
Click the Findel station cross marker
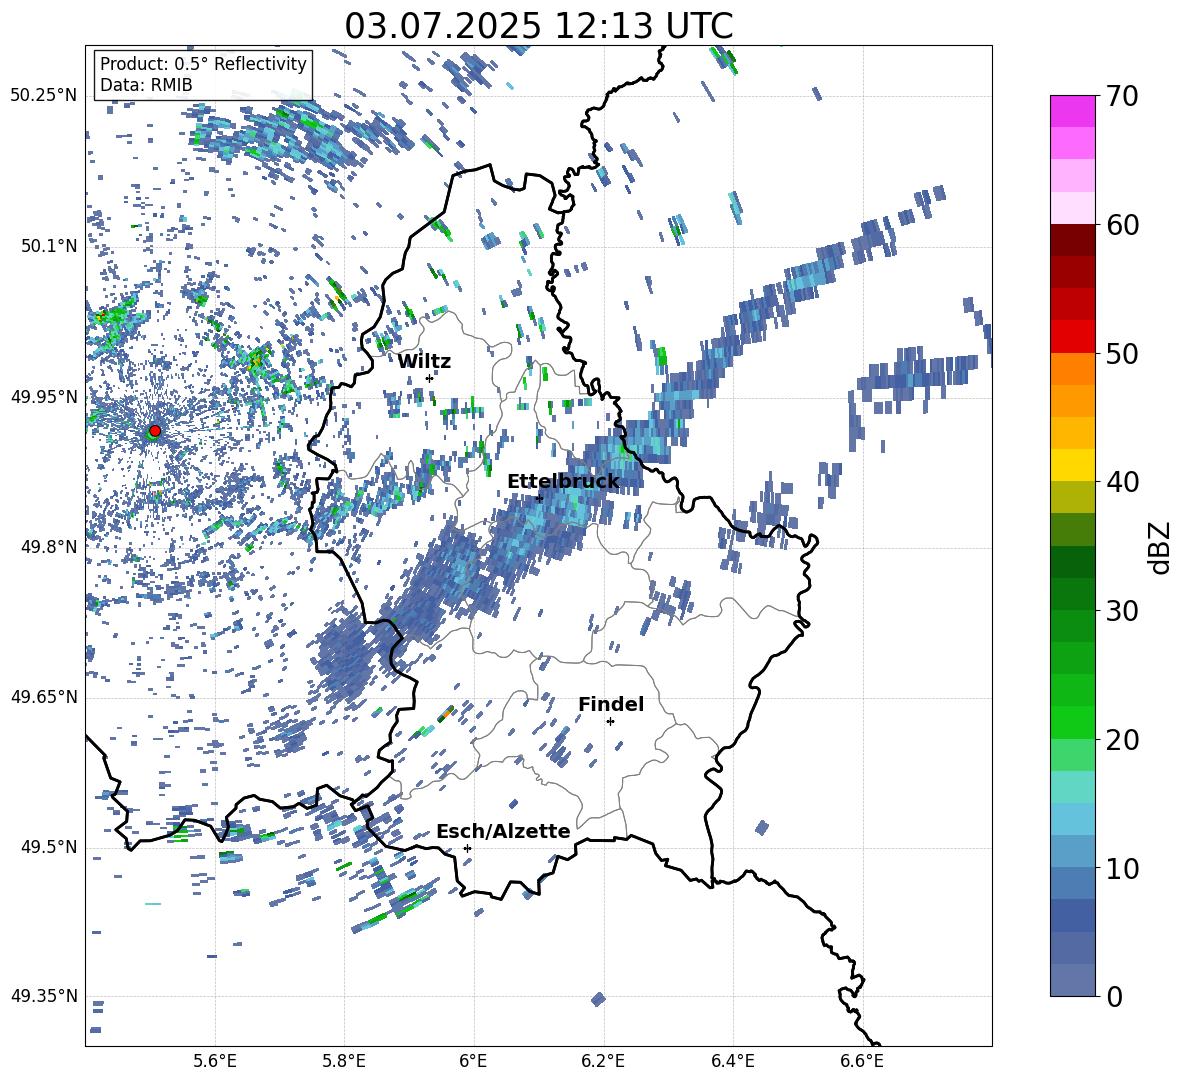tap(610, 722)
